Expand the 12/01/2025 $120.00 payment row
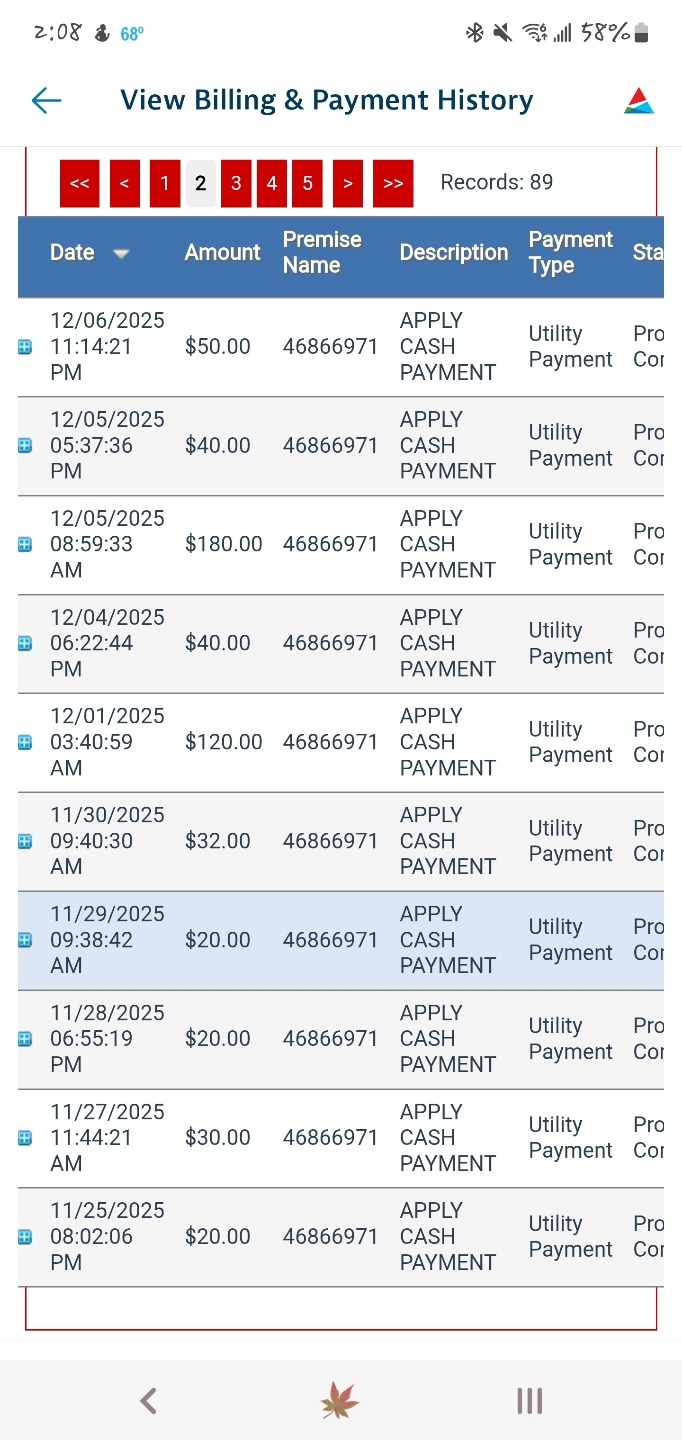This screenshot has height=1440, width=682. pos(25,742)
